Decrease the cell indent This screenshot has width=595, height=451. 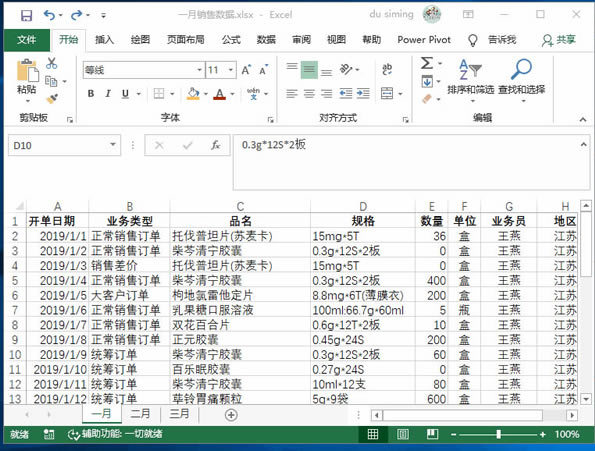tap(346, 93)
